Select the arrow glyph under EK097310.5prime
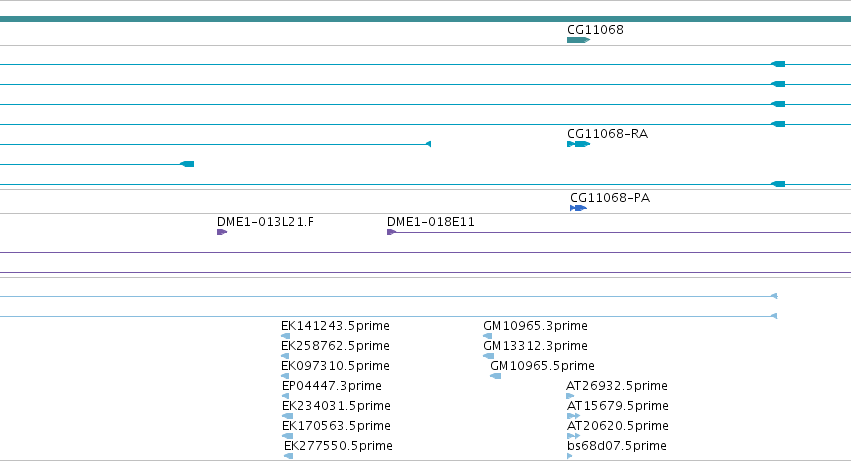 (285, 376)
